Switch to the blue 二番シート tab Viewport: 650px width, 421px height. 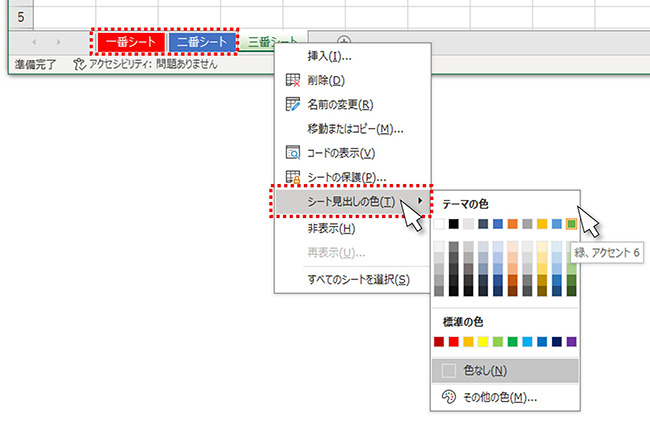[203, 42]
